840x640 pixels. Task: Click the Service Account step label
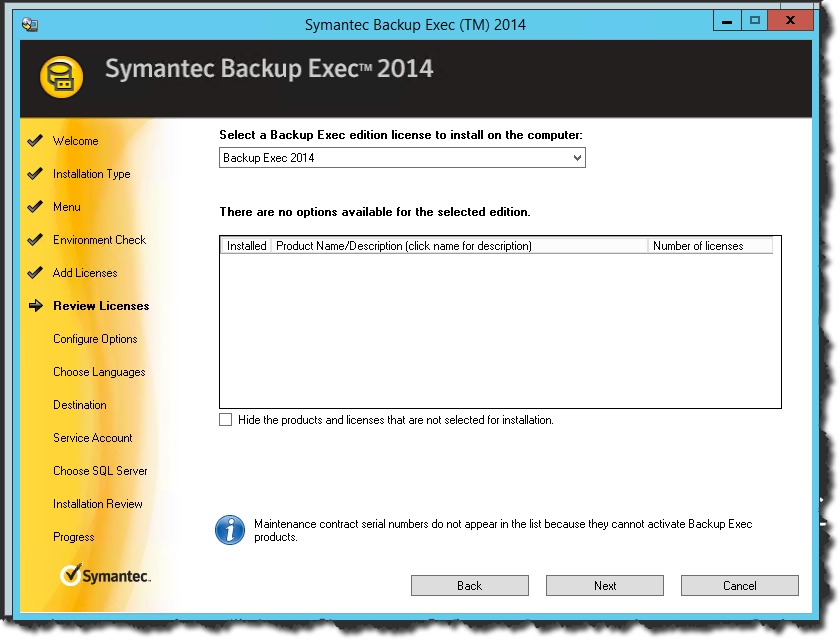pyautogui.click(x=92, y=438)
